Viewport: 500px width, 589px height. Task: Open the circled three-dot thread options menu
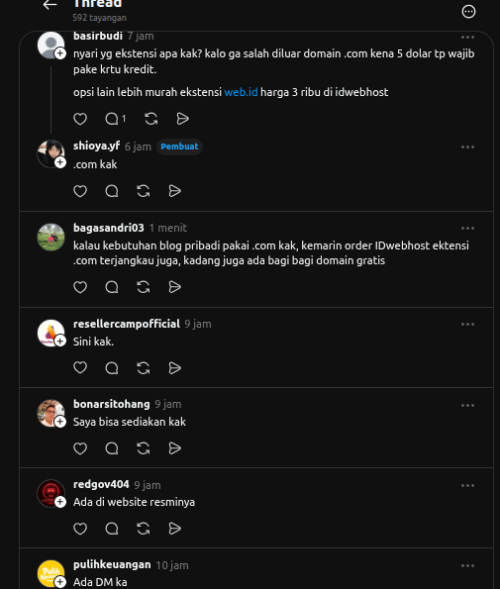pos(468,12)
